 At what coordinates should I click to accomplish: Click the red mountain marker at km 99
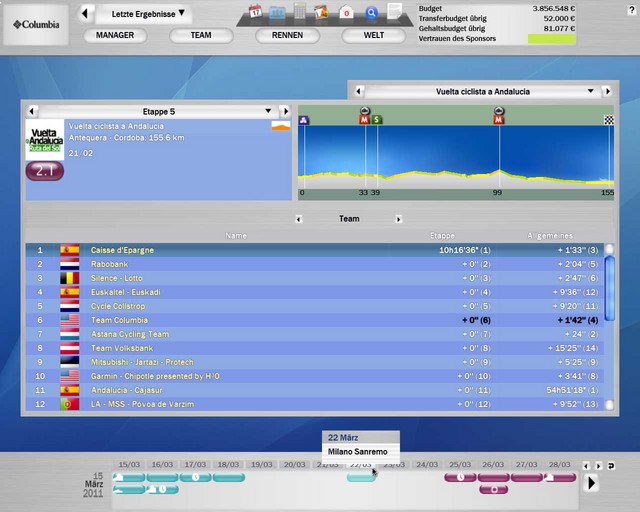[x=498, y=120]
